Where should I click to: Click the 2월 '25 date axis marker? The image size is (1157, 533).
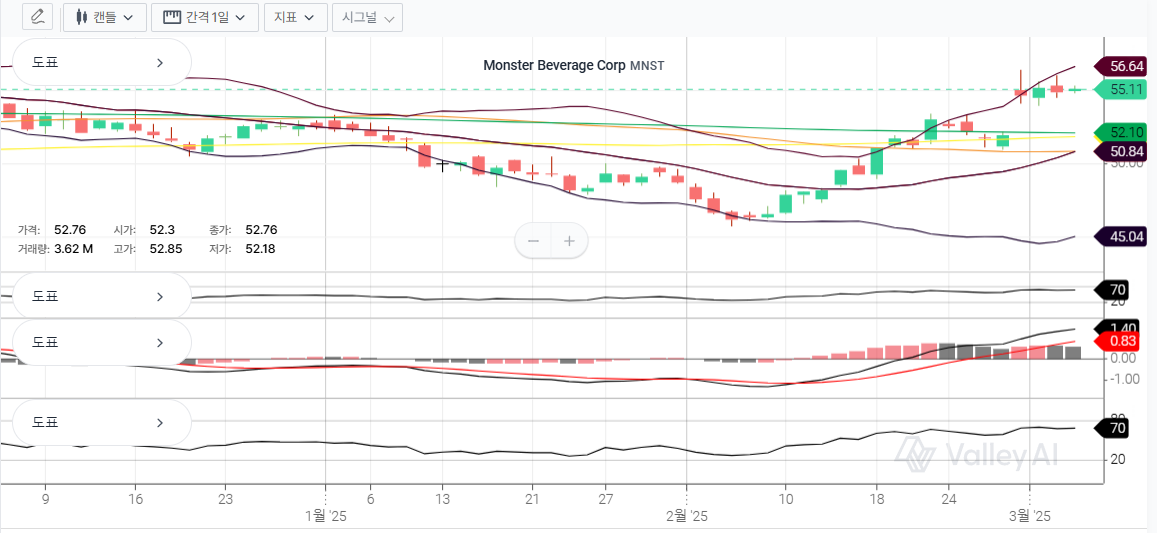coord(686,516)
